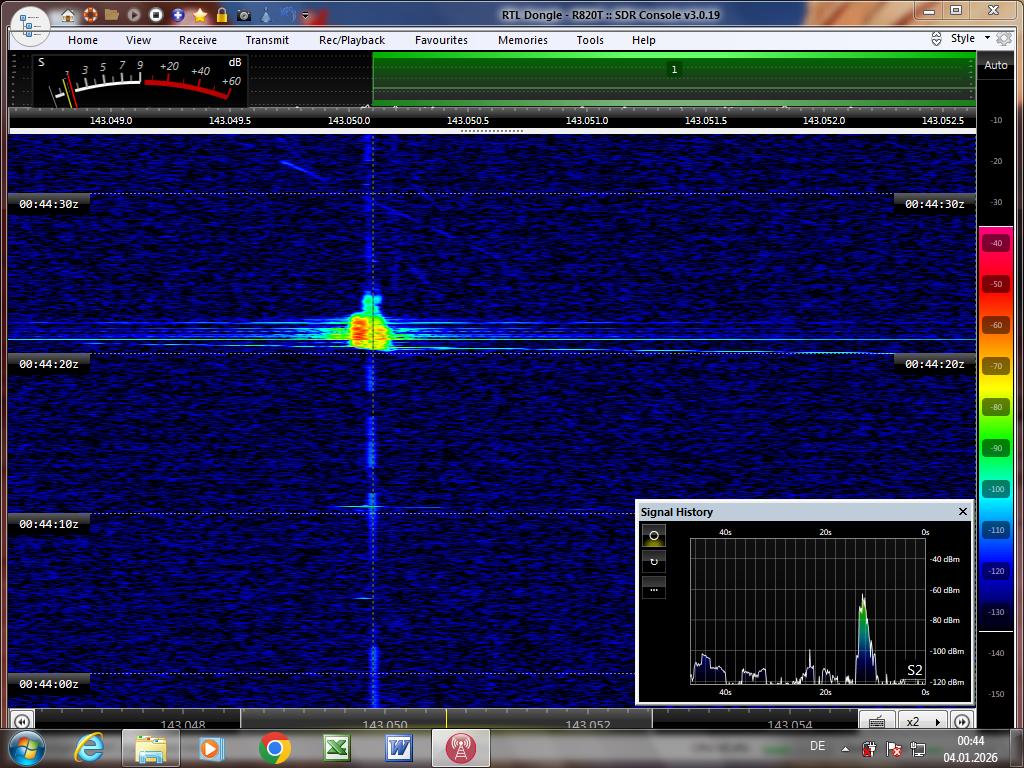Open Windows Explorer from taskbar
The width and height of the screenshot is (1024, 768).
click(x=150, y=748)
